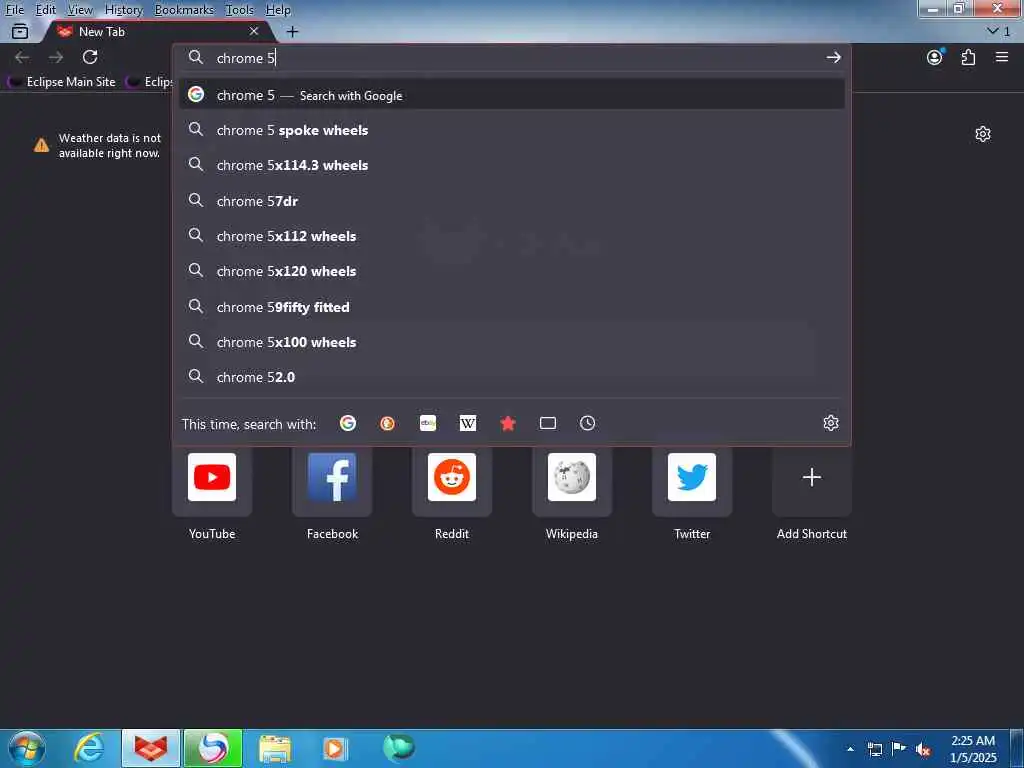Open the File menu
The width and height of the screenshot is (1024, 768).
click(14, 10)
